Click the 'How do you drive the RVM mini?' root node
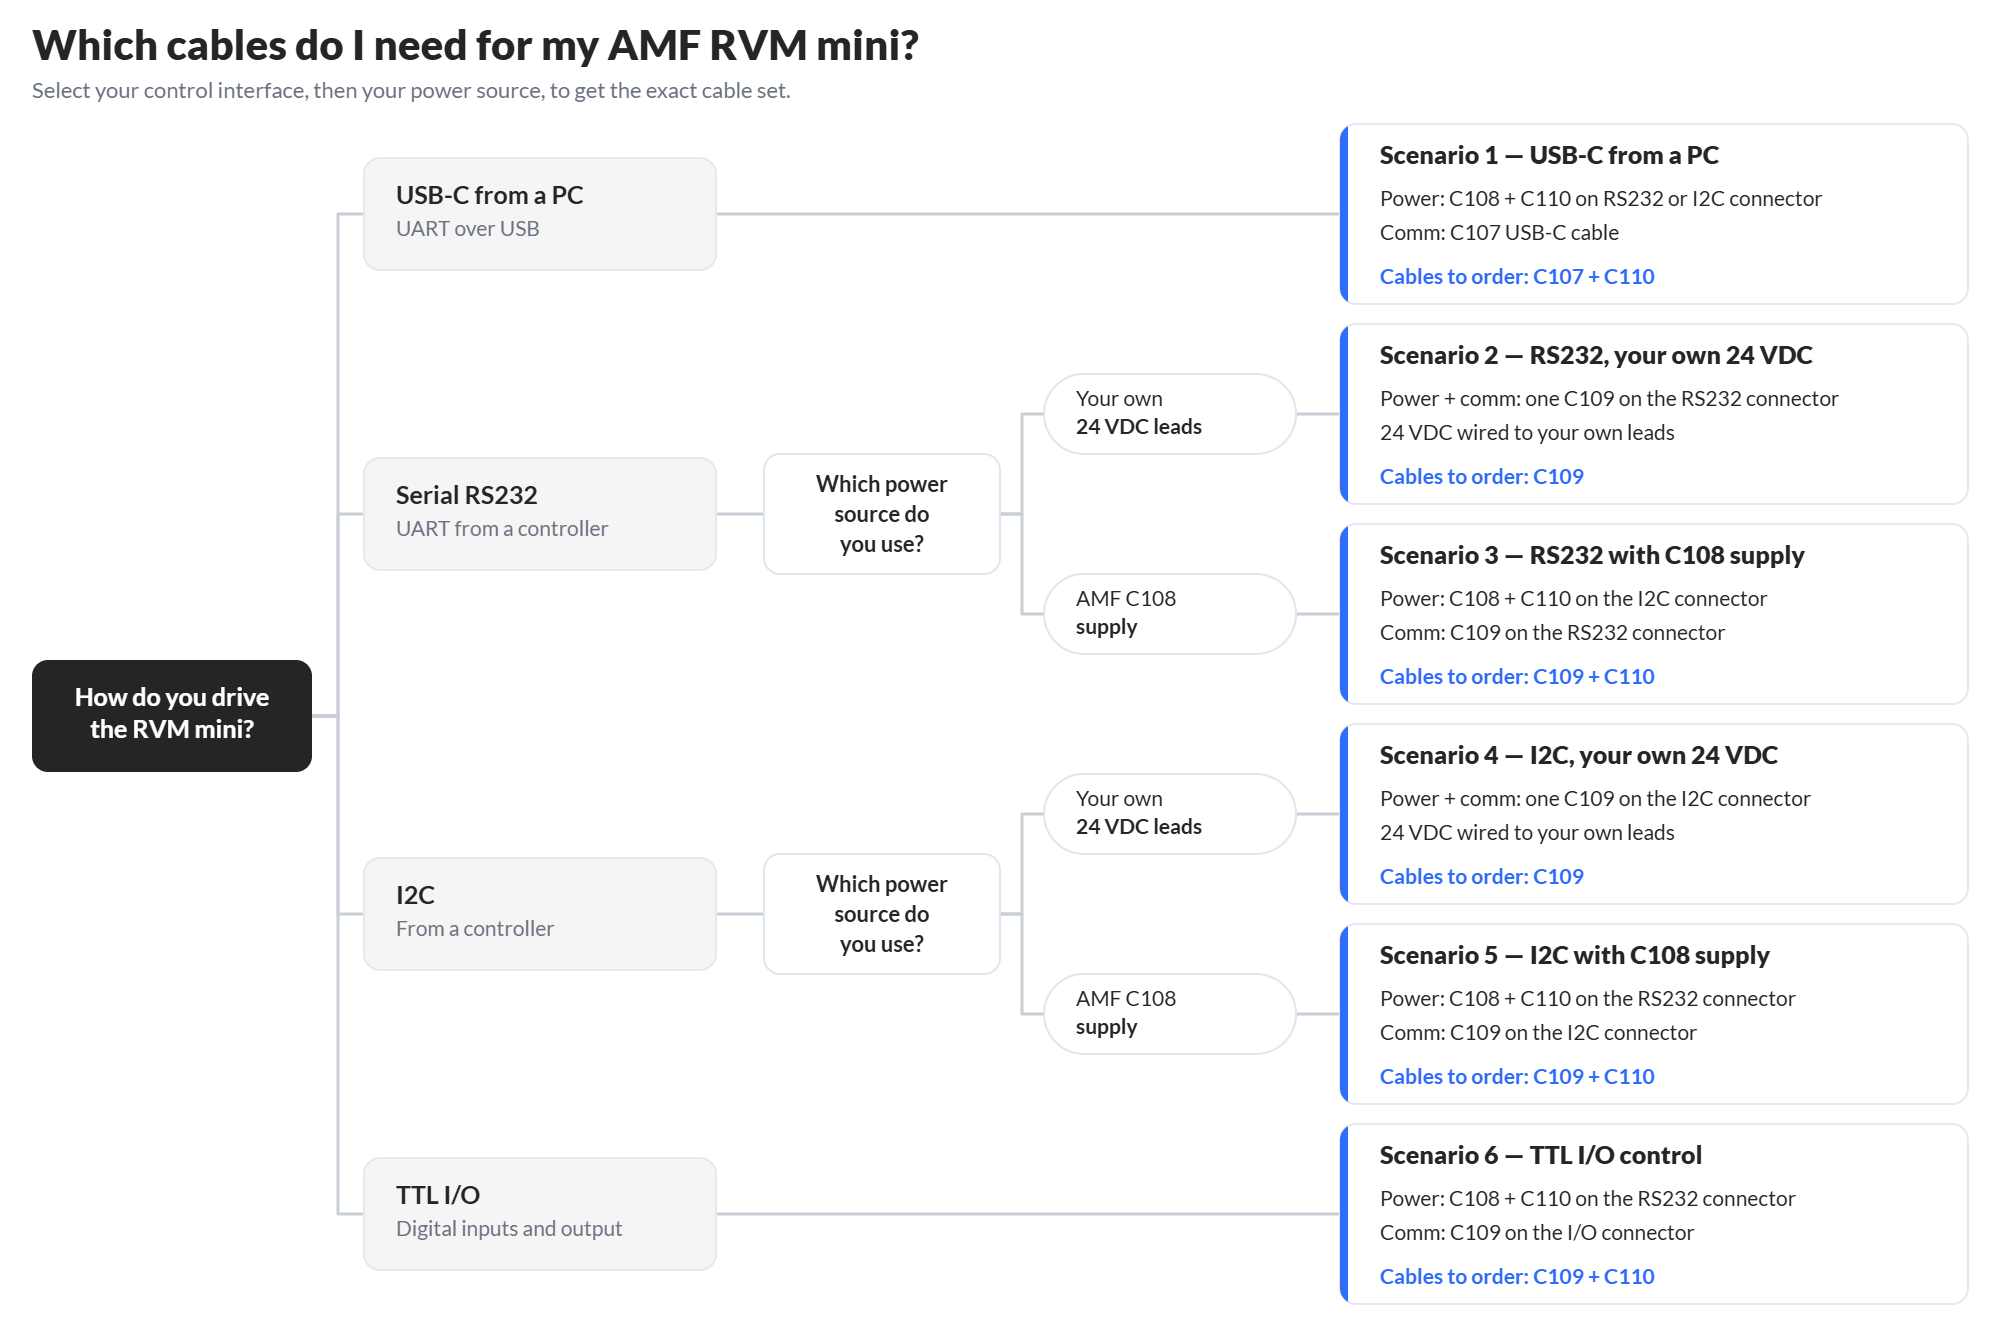Image resolution: width=2000 pixels, height=1320 pixels. [x=172, y=715]
